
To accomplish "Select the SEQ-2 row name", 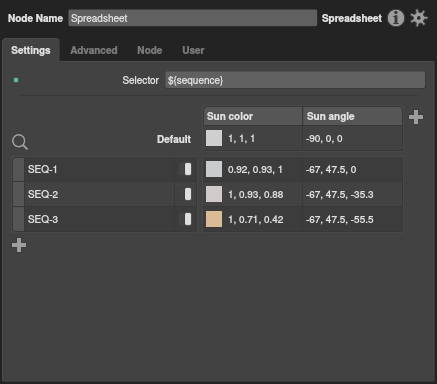I will pyautogui.click(x=43, y=194).
